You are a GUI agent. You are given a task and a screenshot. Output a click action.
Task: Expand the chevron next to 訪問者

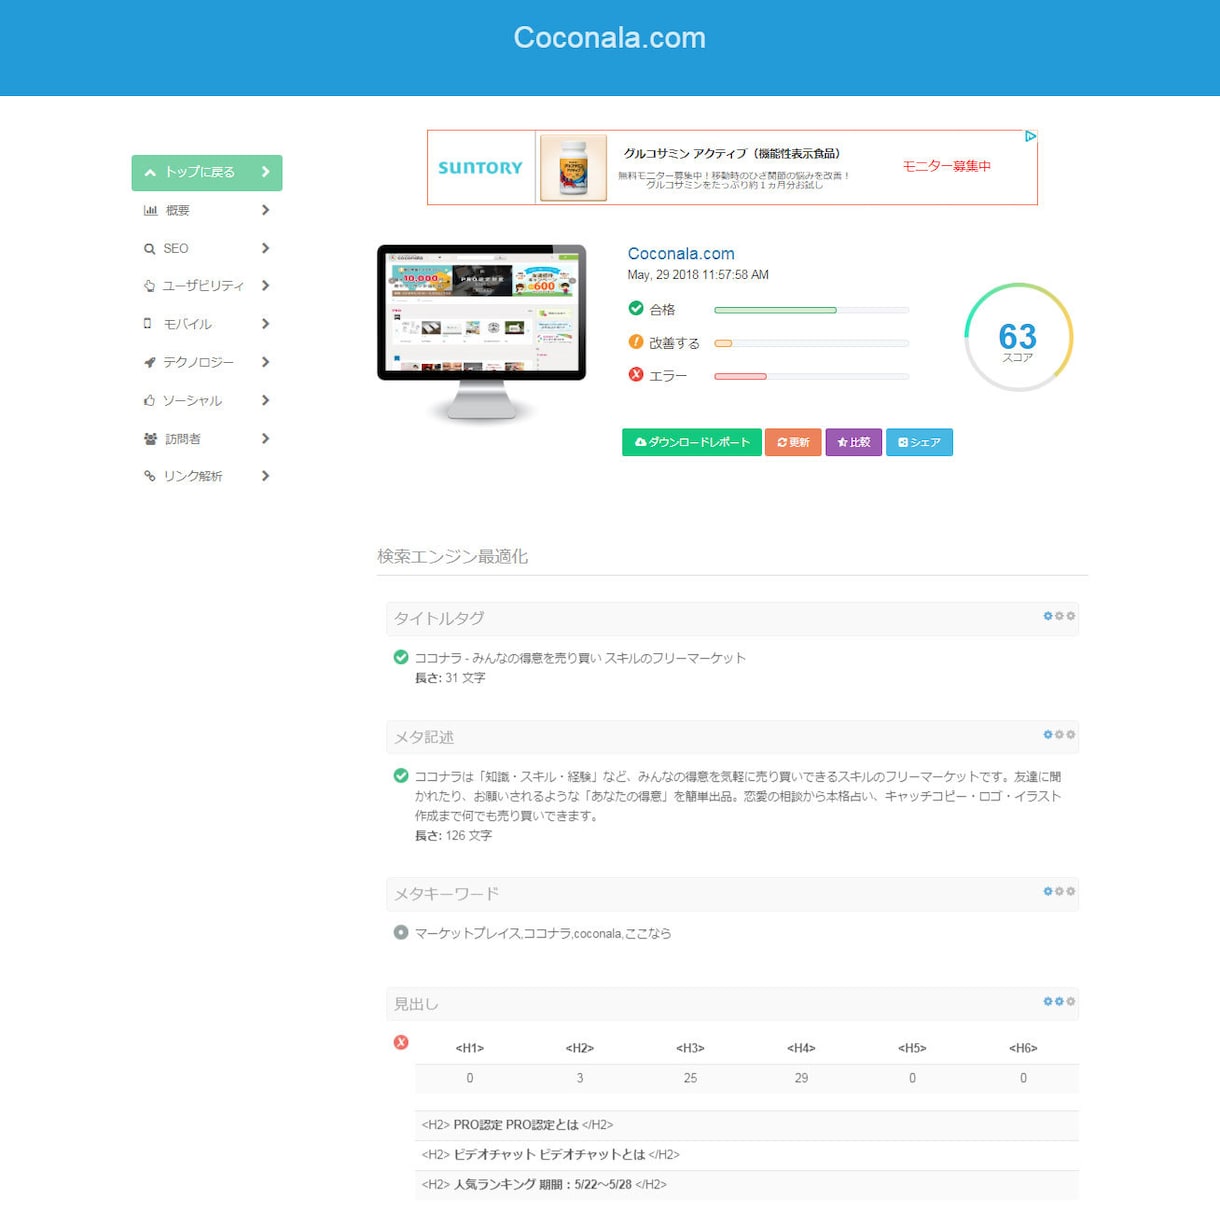click(x=265, y=438)
